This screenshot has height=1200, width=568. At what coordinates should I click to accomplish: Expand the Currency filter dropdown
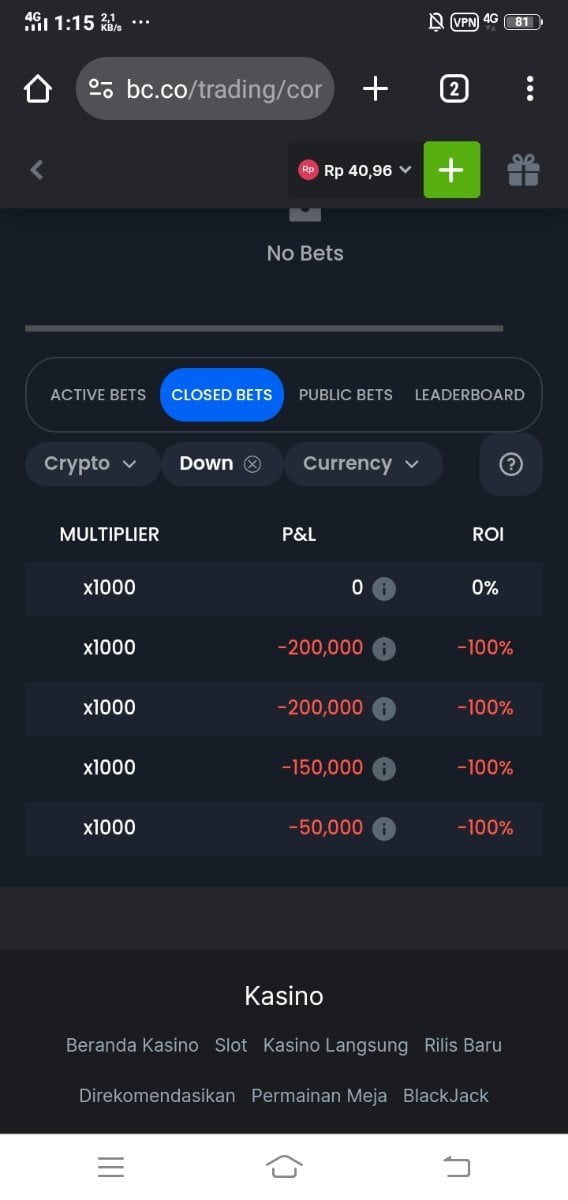click(363, 464)
